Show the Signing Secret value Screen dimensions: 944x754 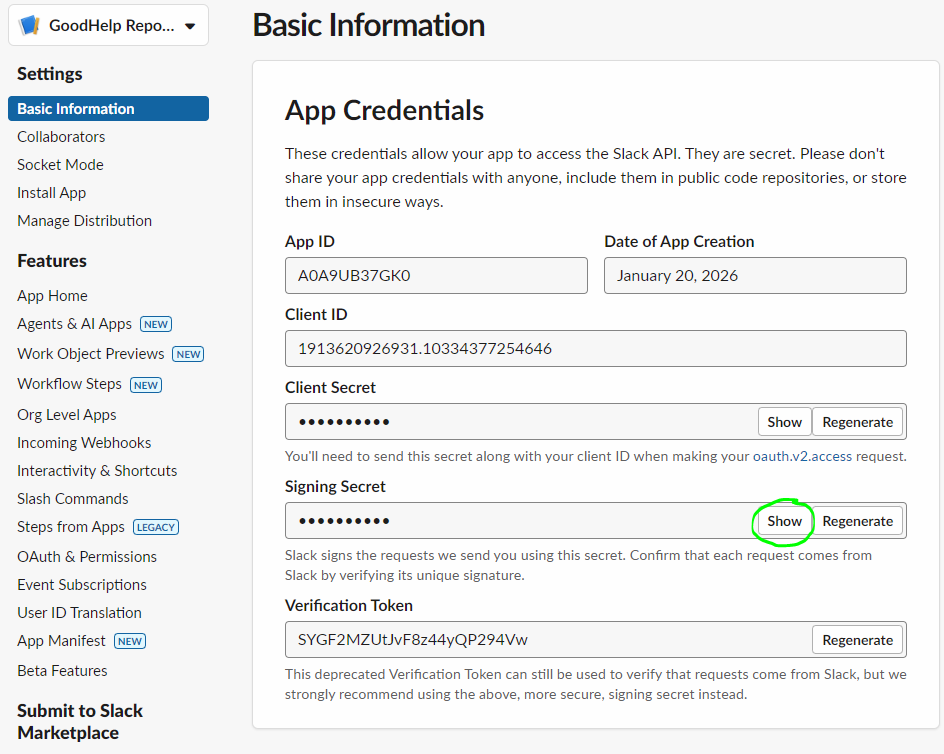pos(784,521)
